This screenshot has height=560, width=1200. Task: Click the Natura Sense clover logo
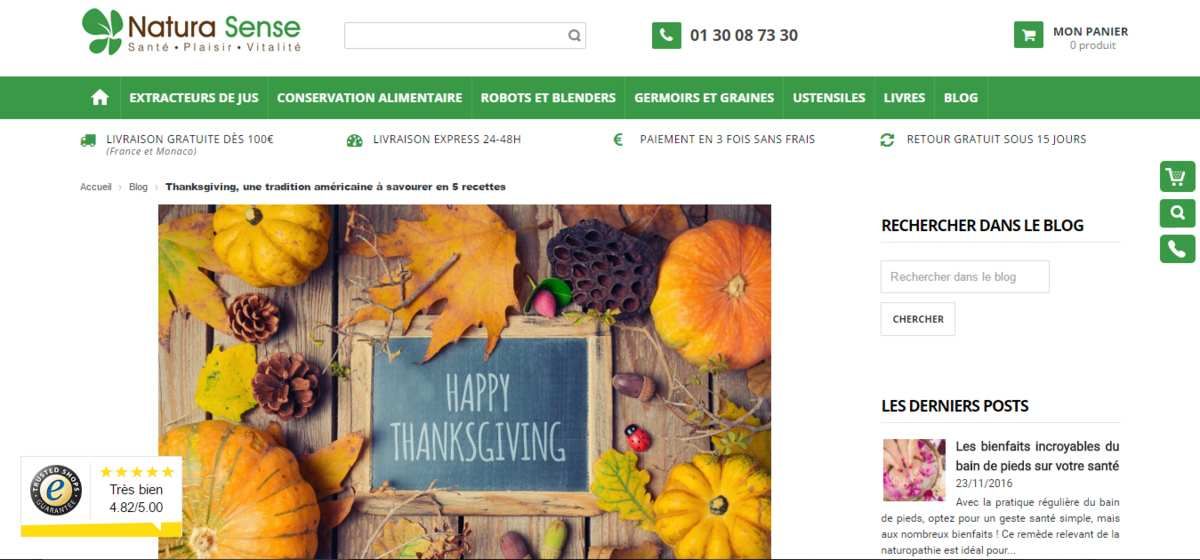click(102, 32)
